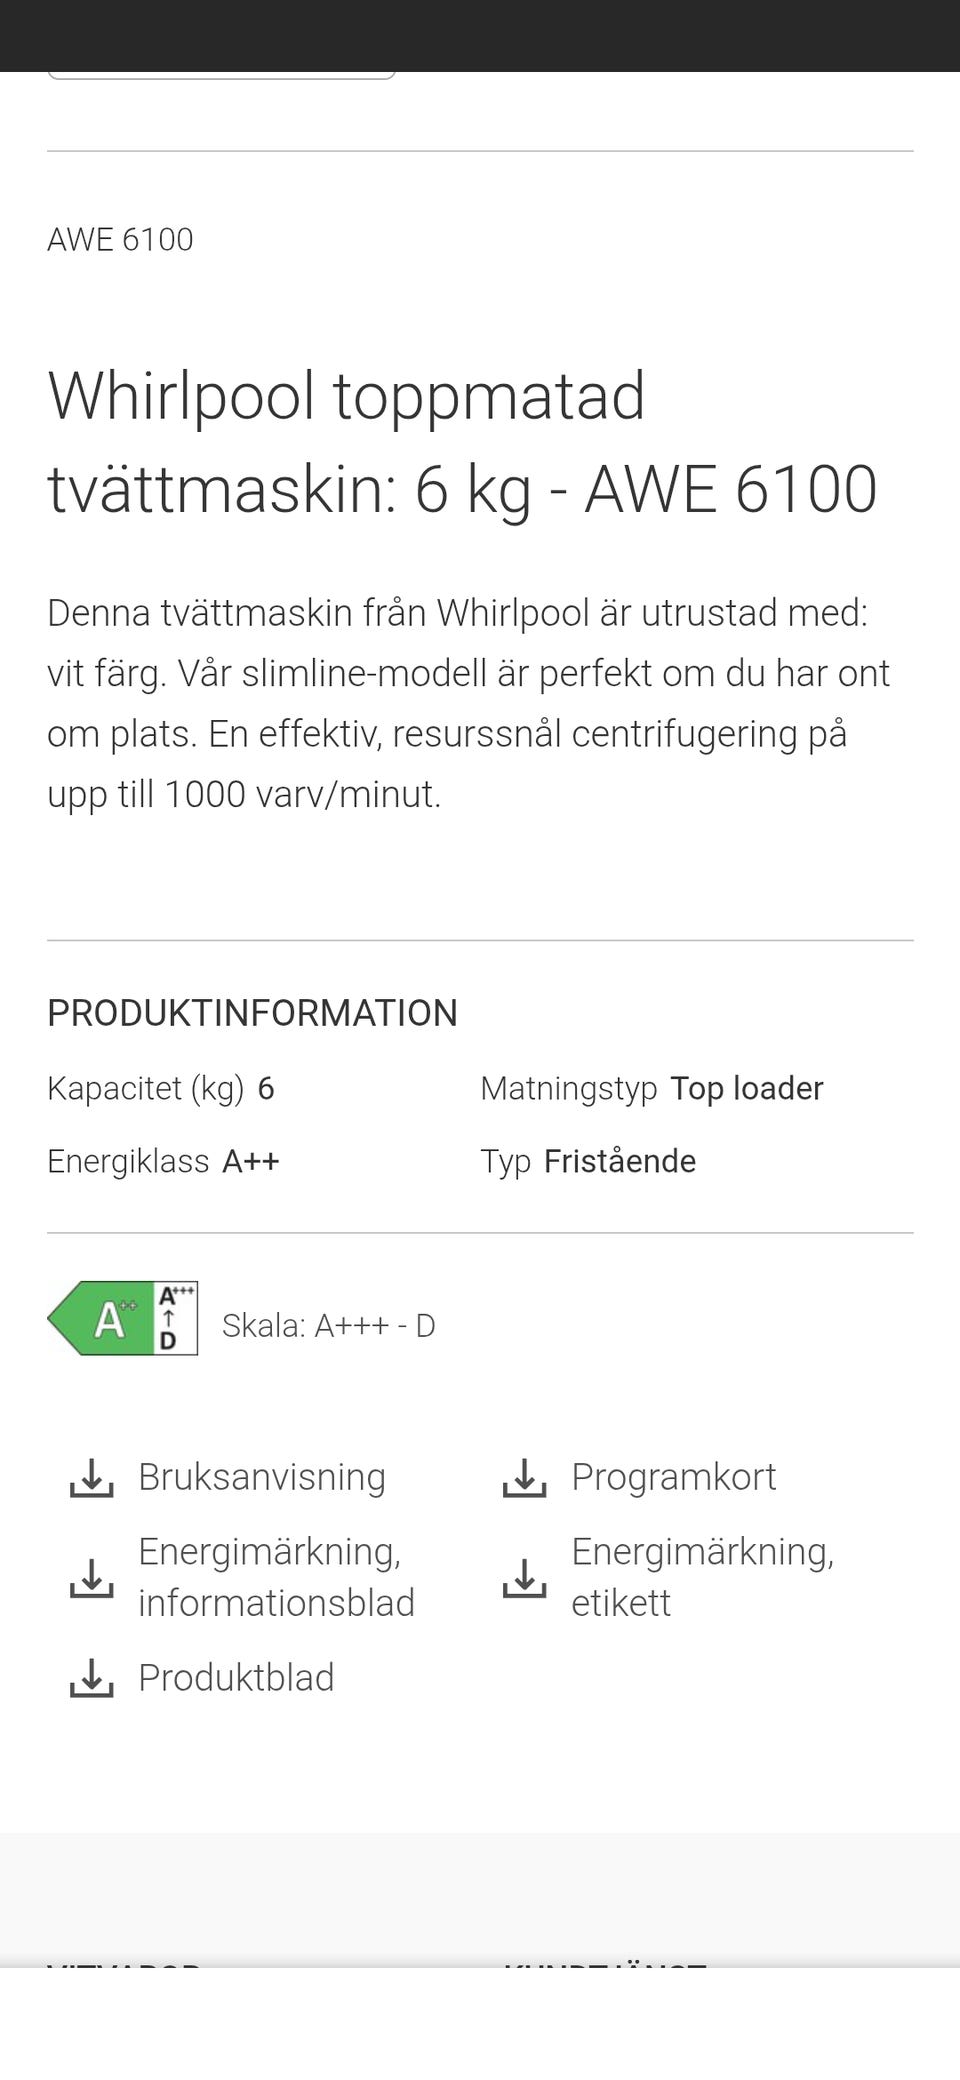
Task: Click the Skala: A+++ - D text
Action: 328,1326
